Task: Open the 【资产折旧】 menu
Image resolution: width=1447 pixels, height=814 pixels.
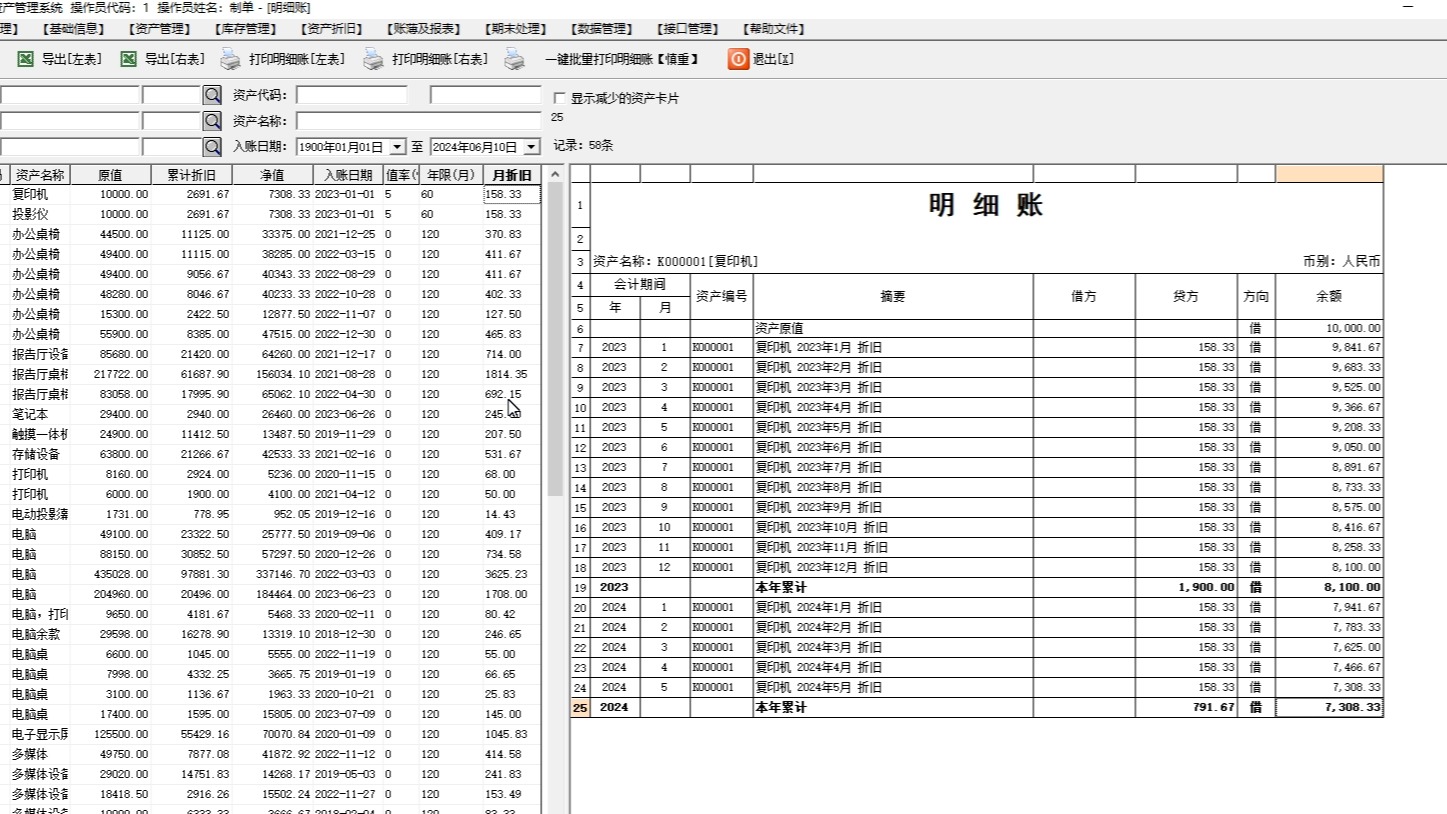Action: click(332, 29)
